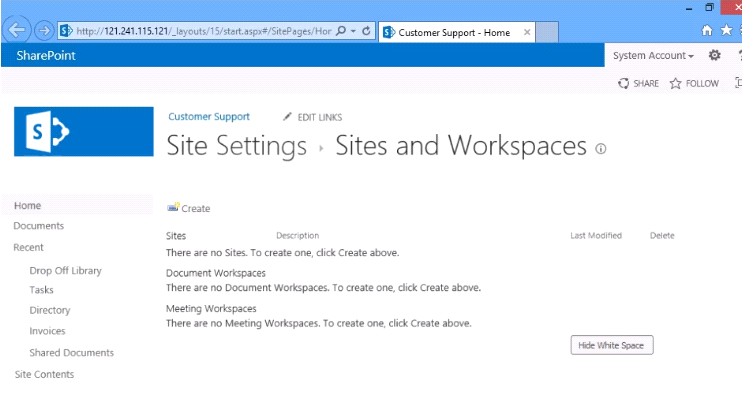Click the SharePoint site logo image
This screenshot has height=398, width=742.
(84, 132)
